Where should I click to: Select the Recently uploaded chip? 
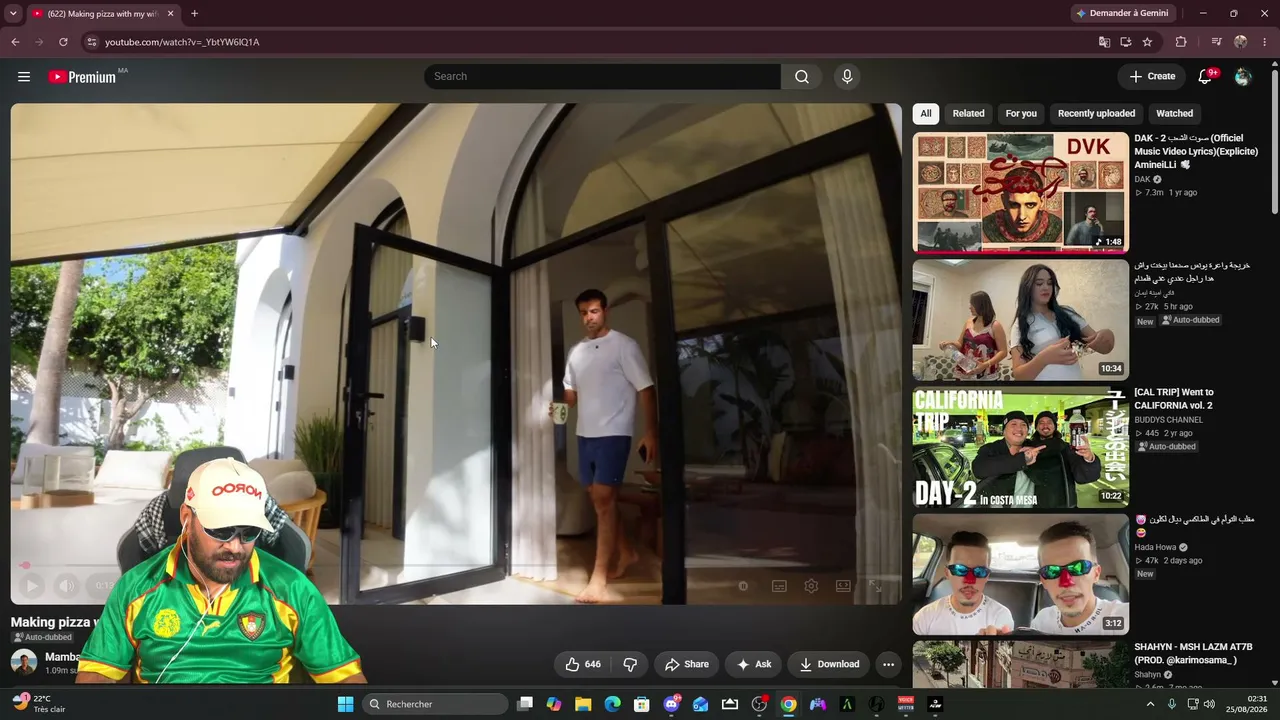[1096, 113]
